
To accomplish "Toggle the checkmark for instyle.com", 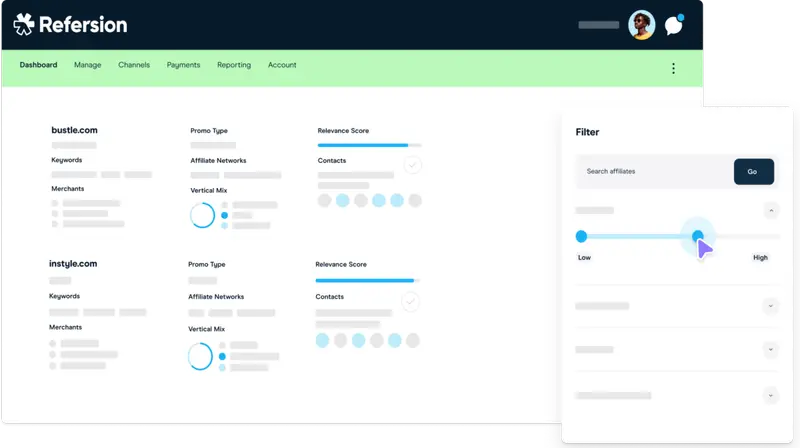I will 410,301.
